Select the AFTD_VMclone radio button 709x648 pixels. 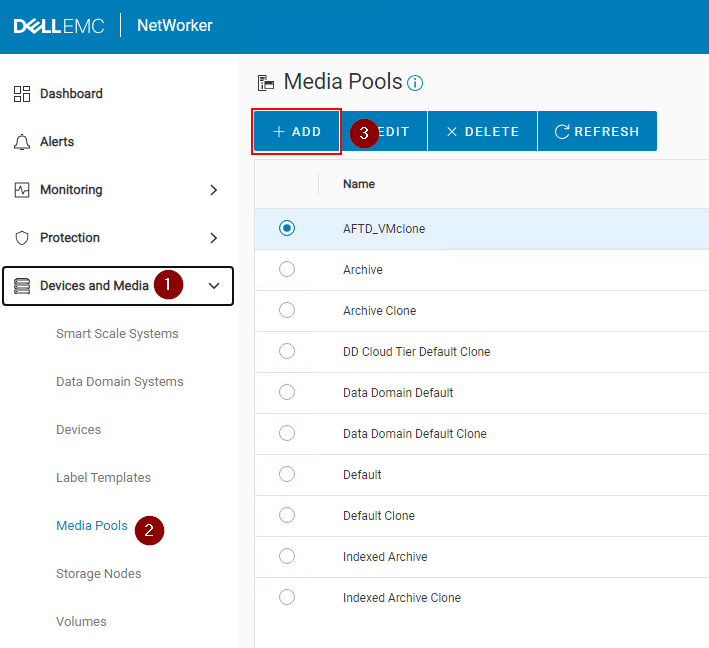[x=287, y=228]
